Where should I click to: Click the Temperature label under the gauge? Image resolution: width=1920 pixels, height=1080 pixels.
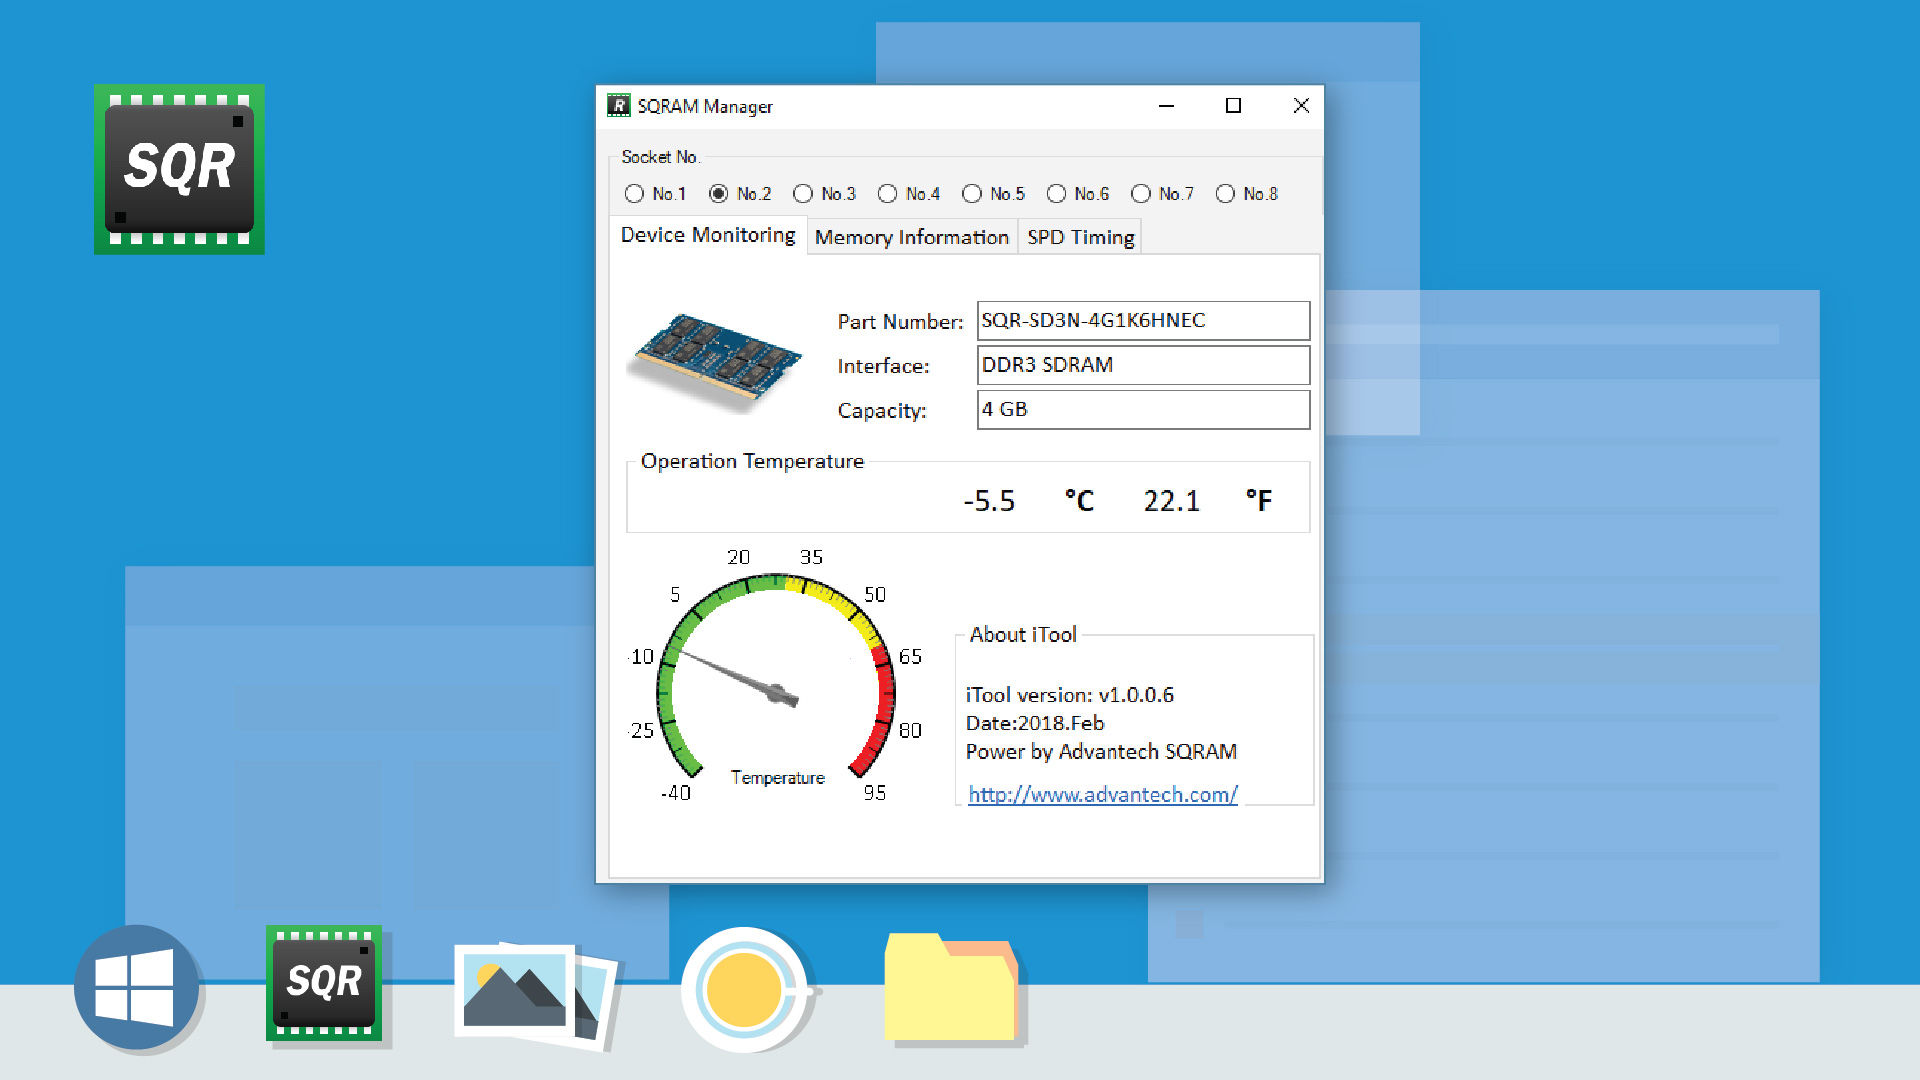778,778
